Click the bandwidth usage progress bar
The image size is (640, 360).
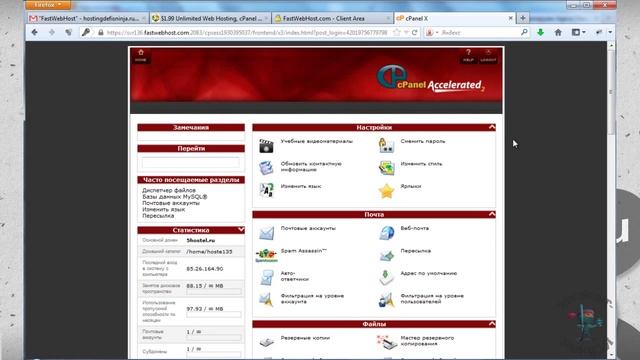click(214, 315)
